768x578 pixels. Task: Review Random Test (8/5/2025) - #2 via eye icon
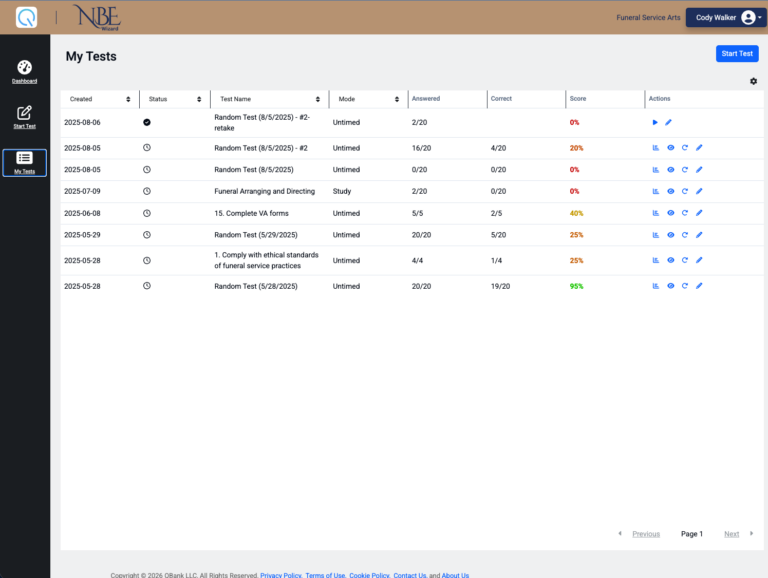(671, 147)
